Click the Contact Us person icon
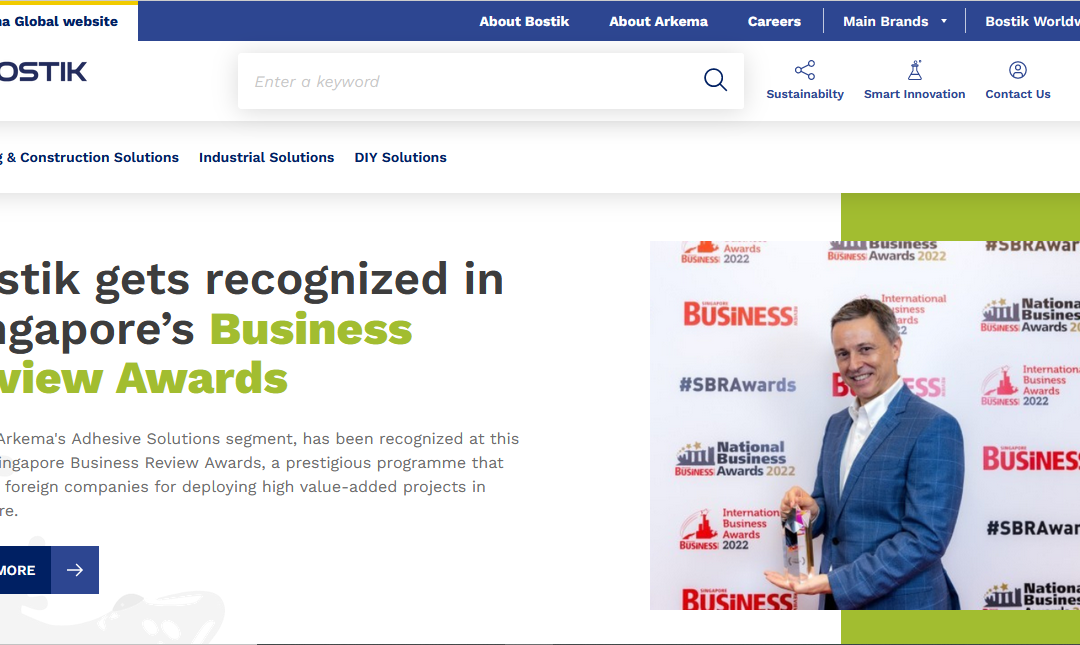This screenshot has height=645, width=1080. [x=1017, y=70]
